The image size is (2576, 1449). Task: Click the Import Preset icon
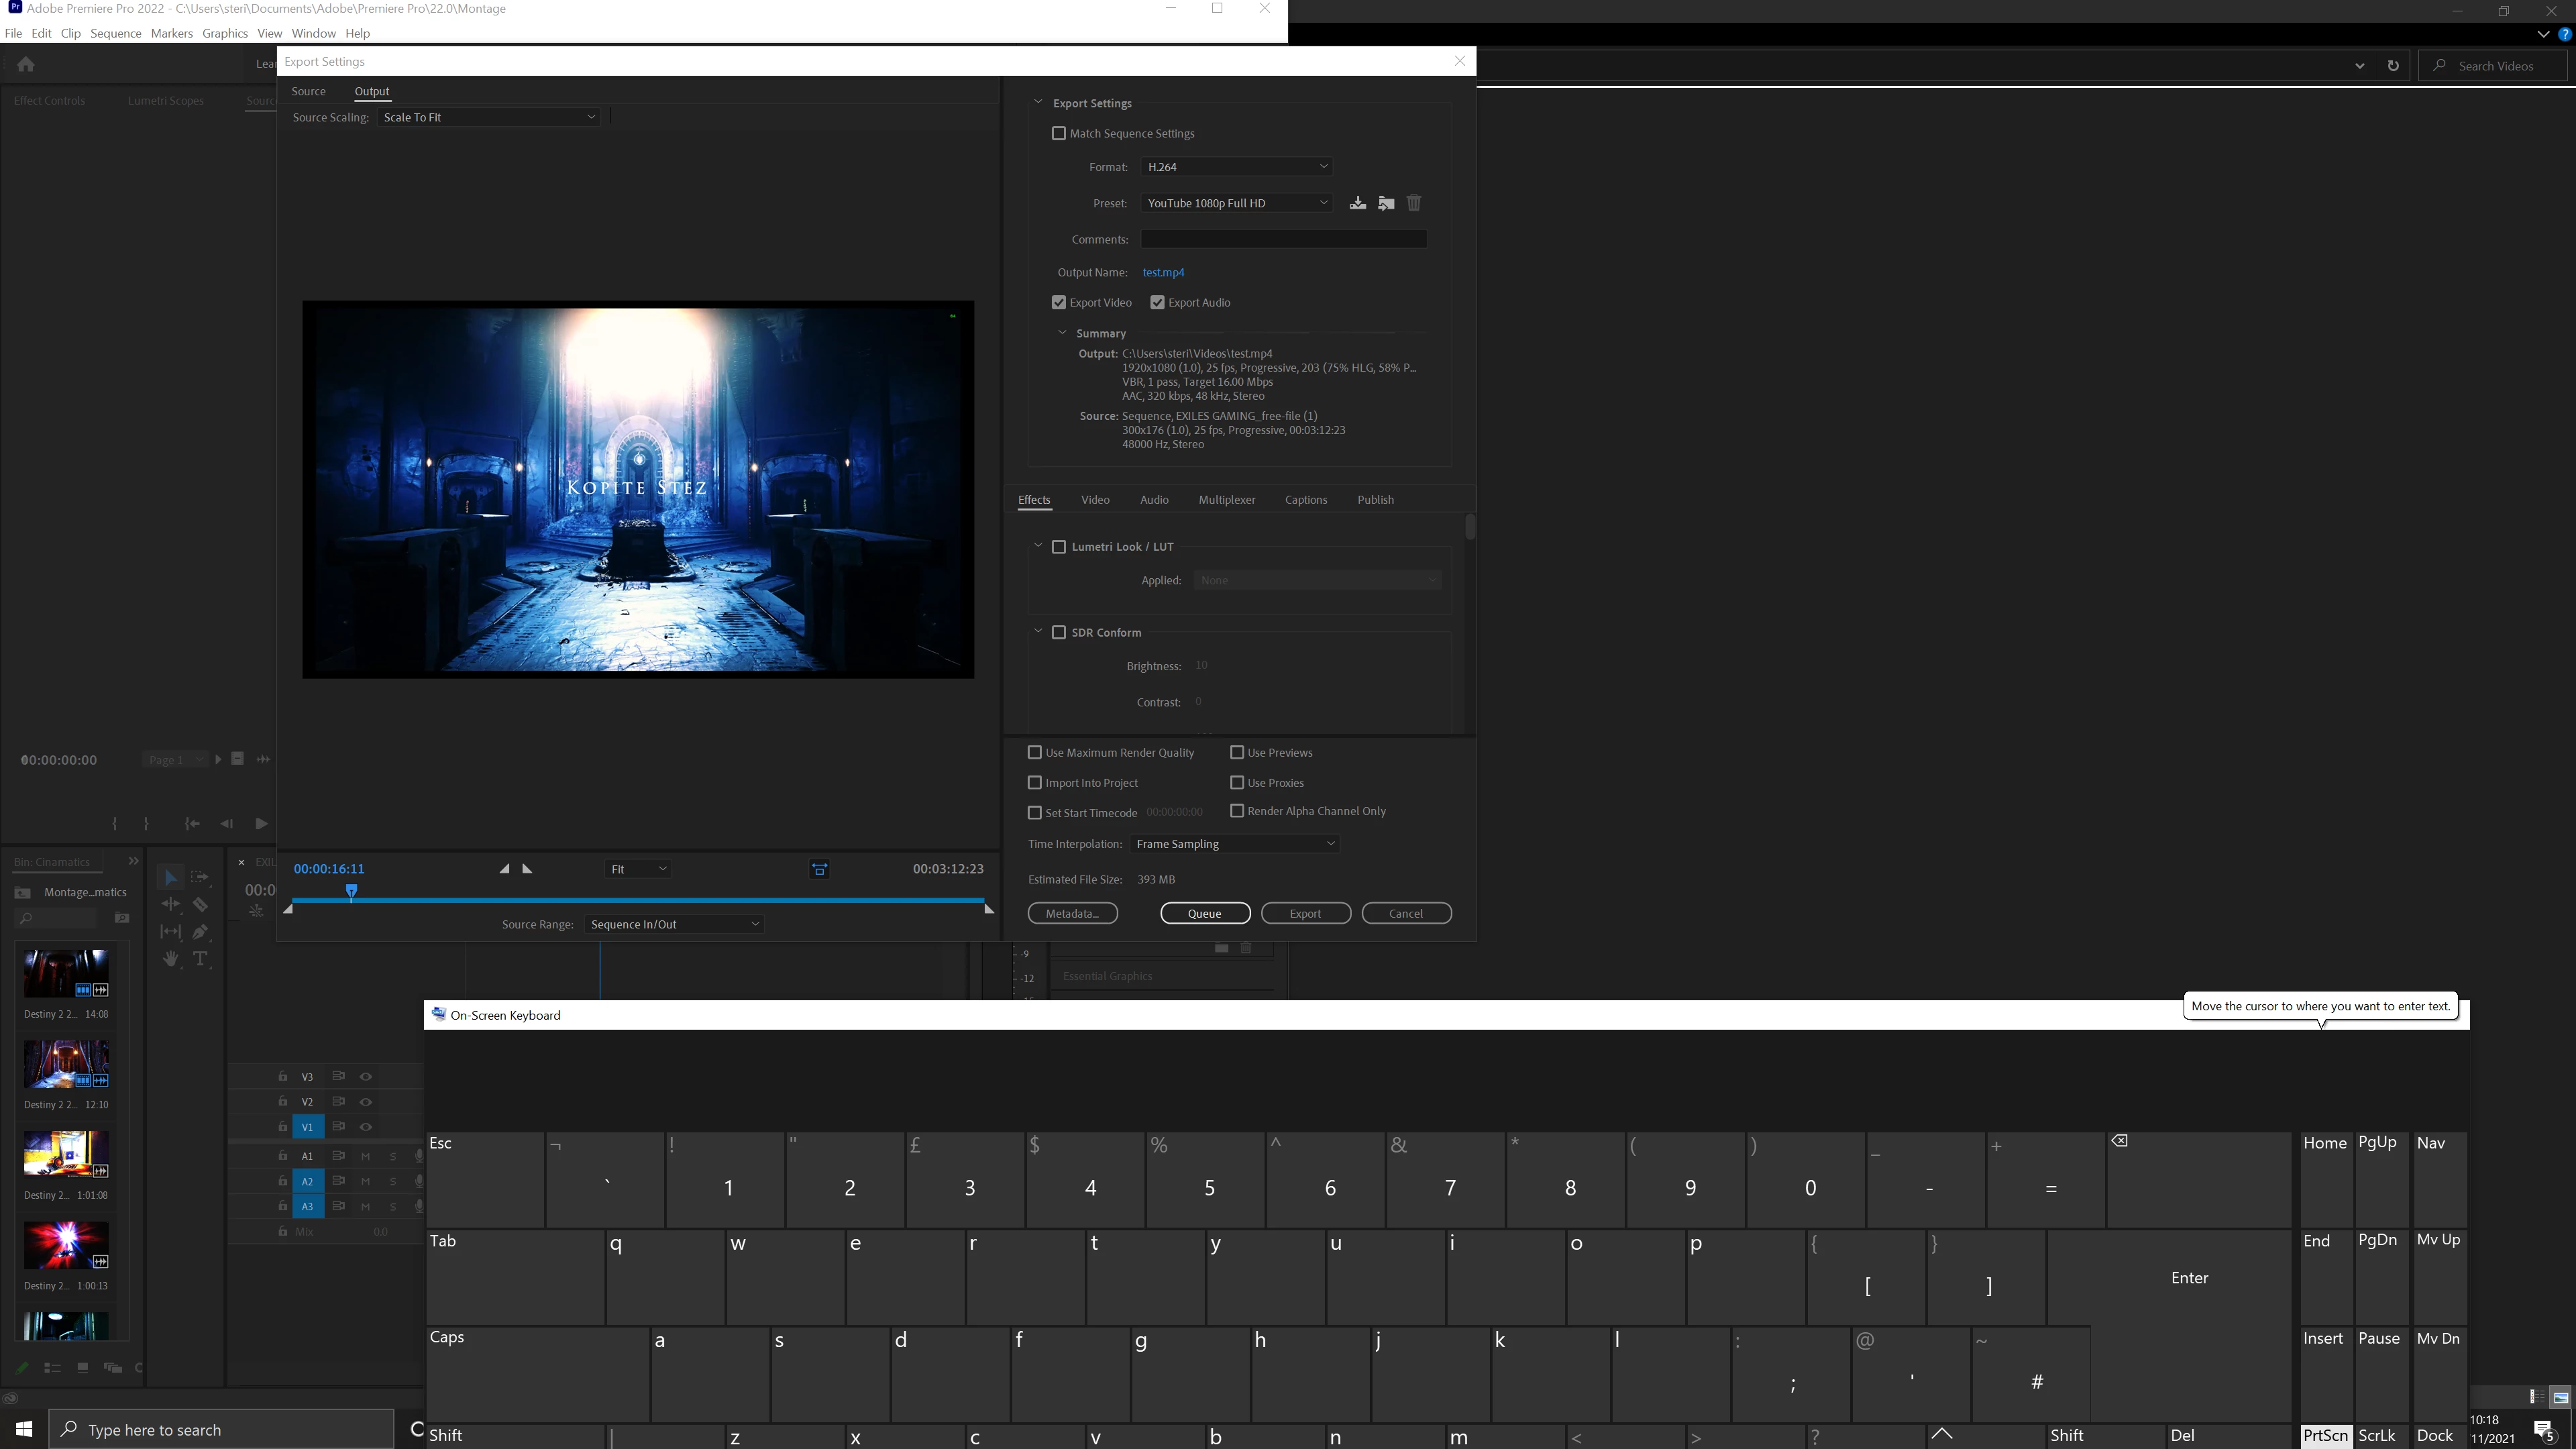[x=1386, y=203]
